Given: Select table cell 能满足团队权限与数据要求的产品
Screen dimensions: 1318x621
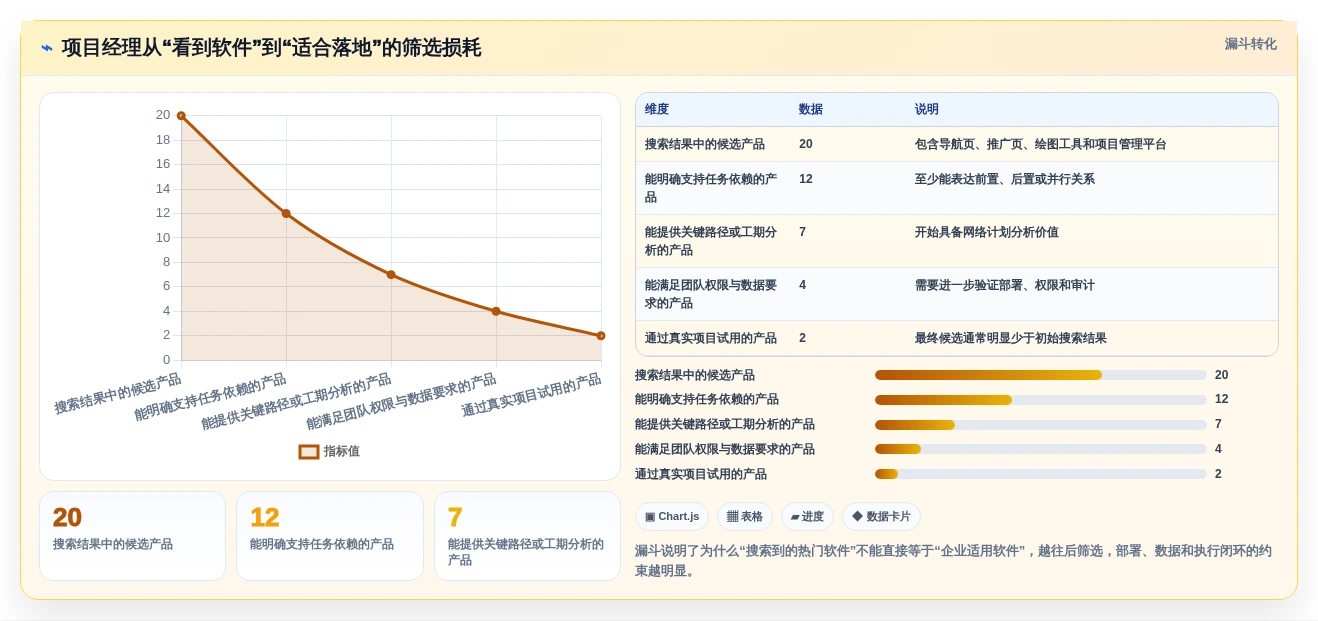Looking at the screenshot, I should [x=712, y=294].
